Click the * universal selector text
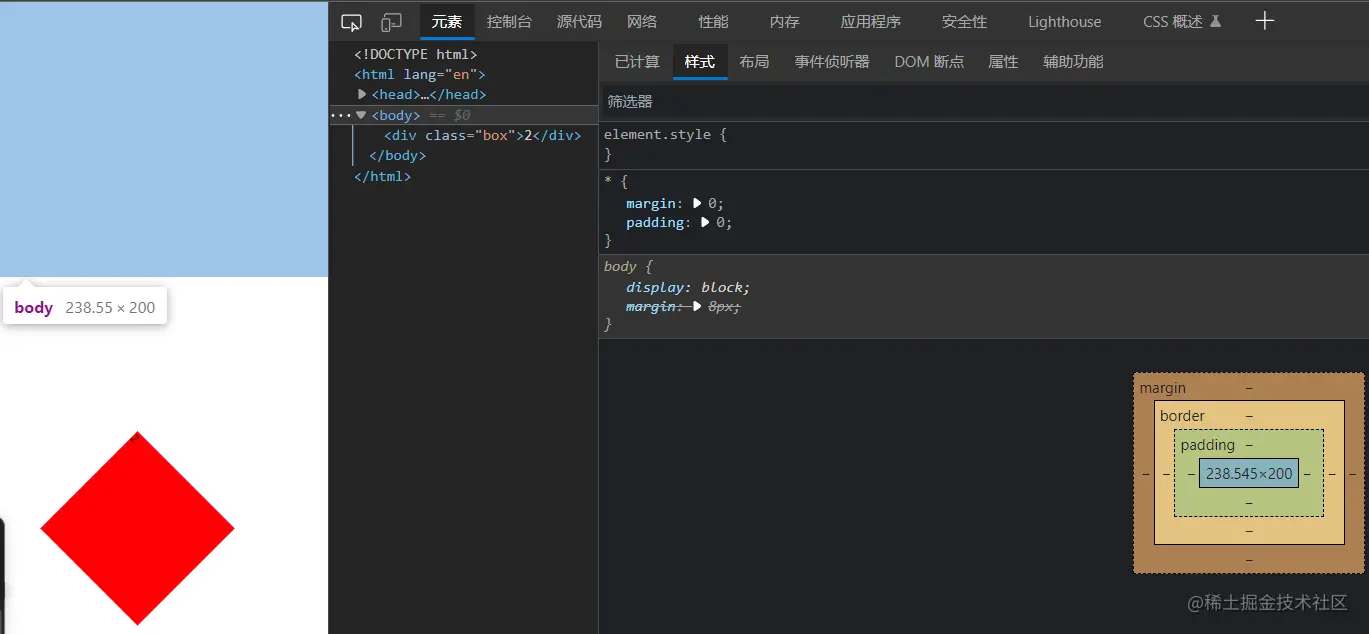Image resolution: width=1369 pixels, height=634 pixels. [608, 182]
